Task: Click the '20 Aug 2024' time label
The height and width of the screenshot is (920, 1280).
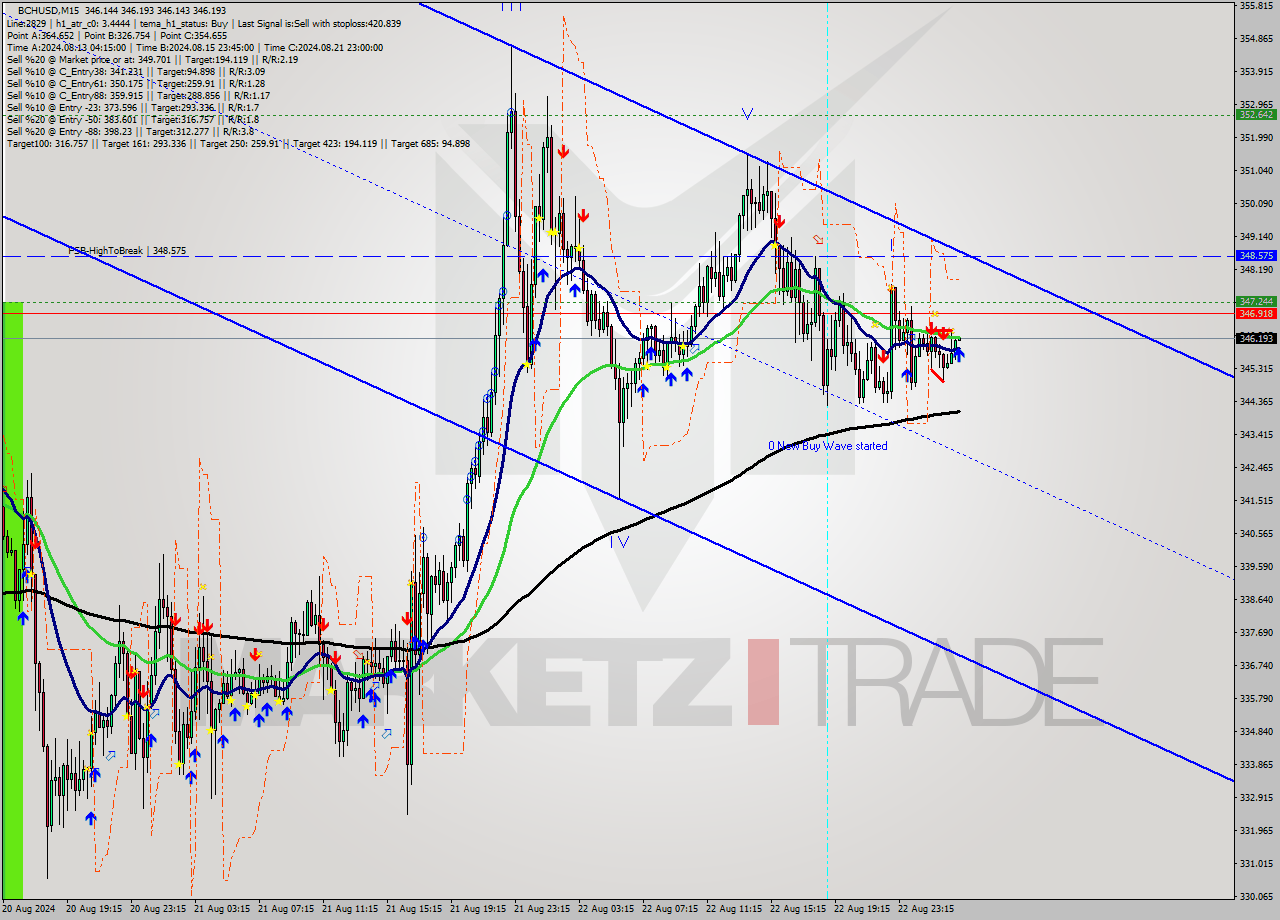Action: (29, 909)
